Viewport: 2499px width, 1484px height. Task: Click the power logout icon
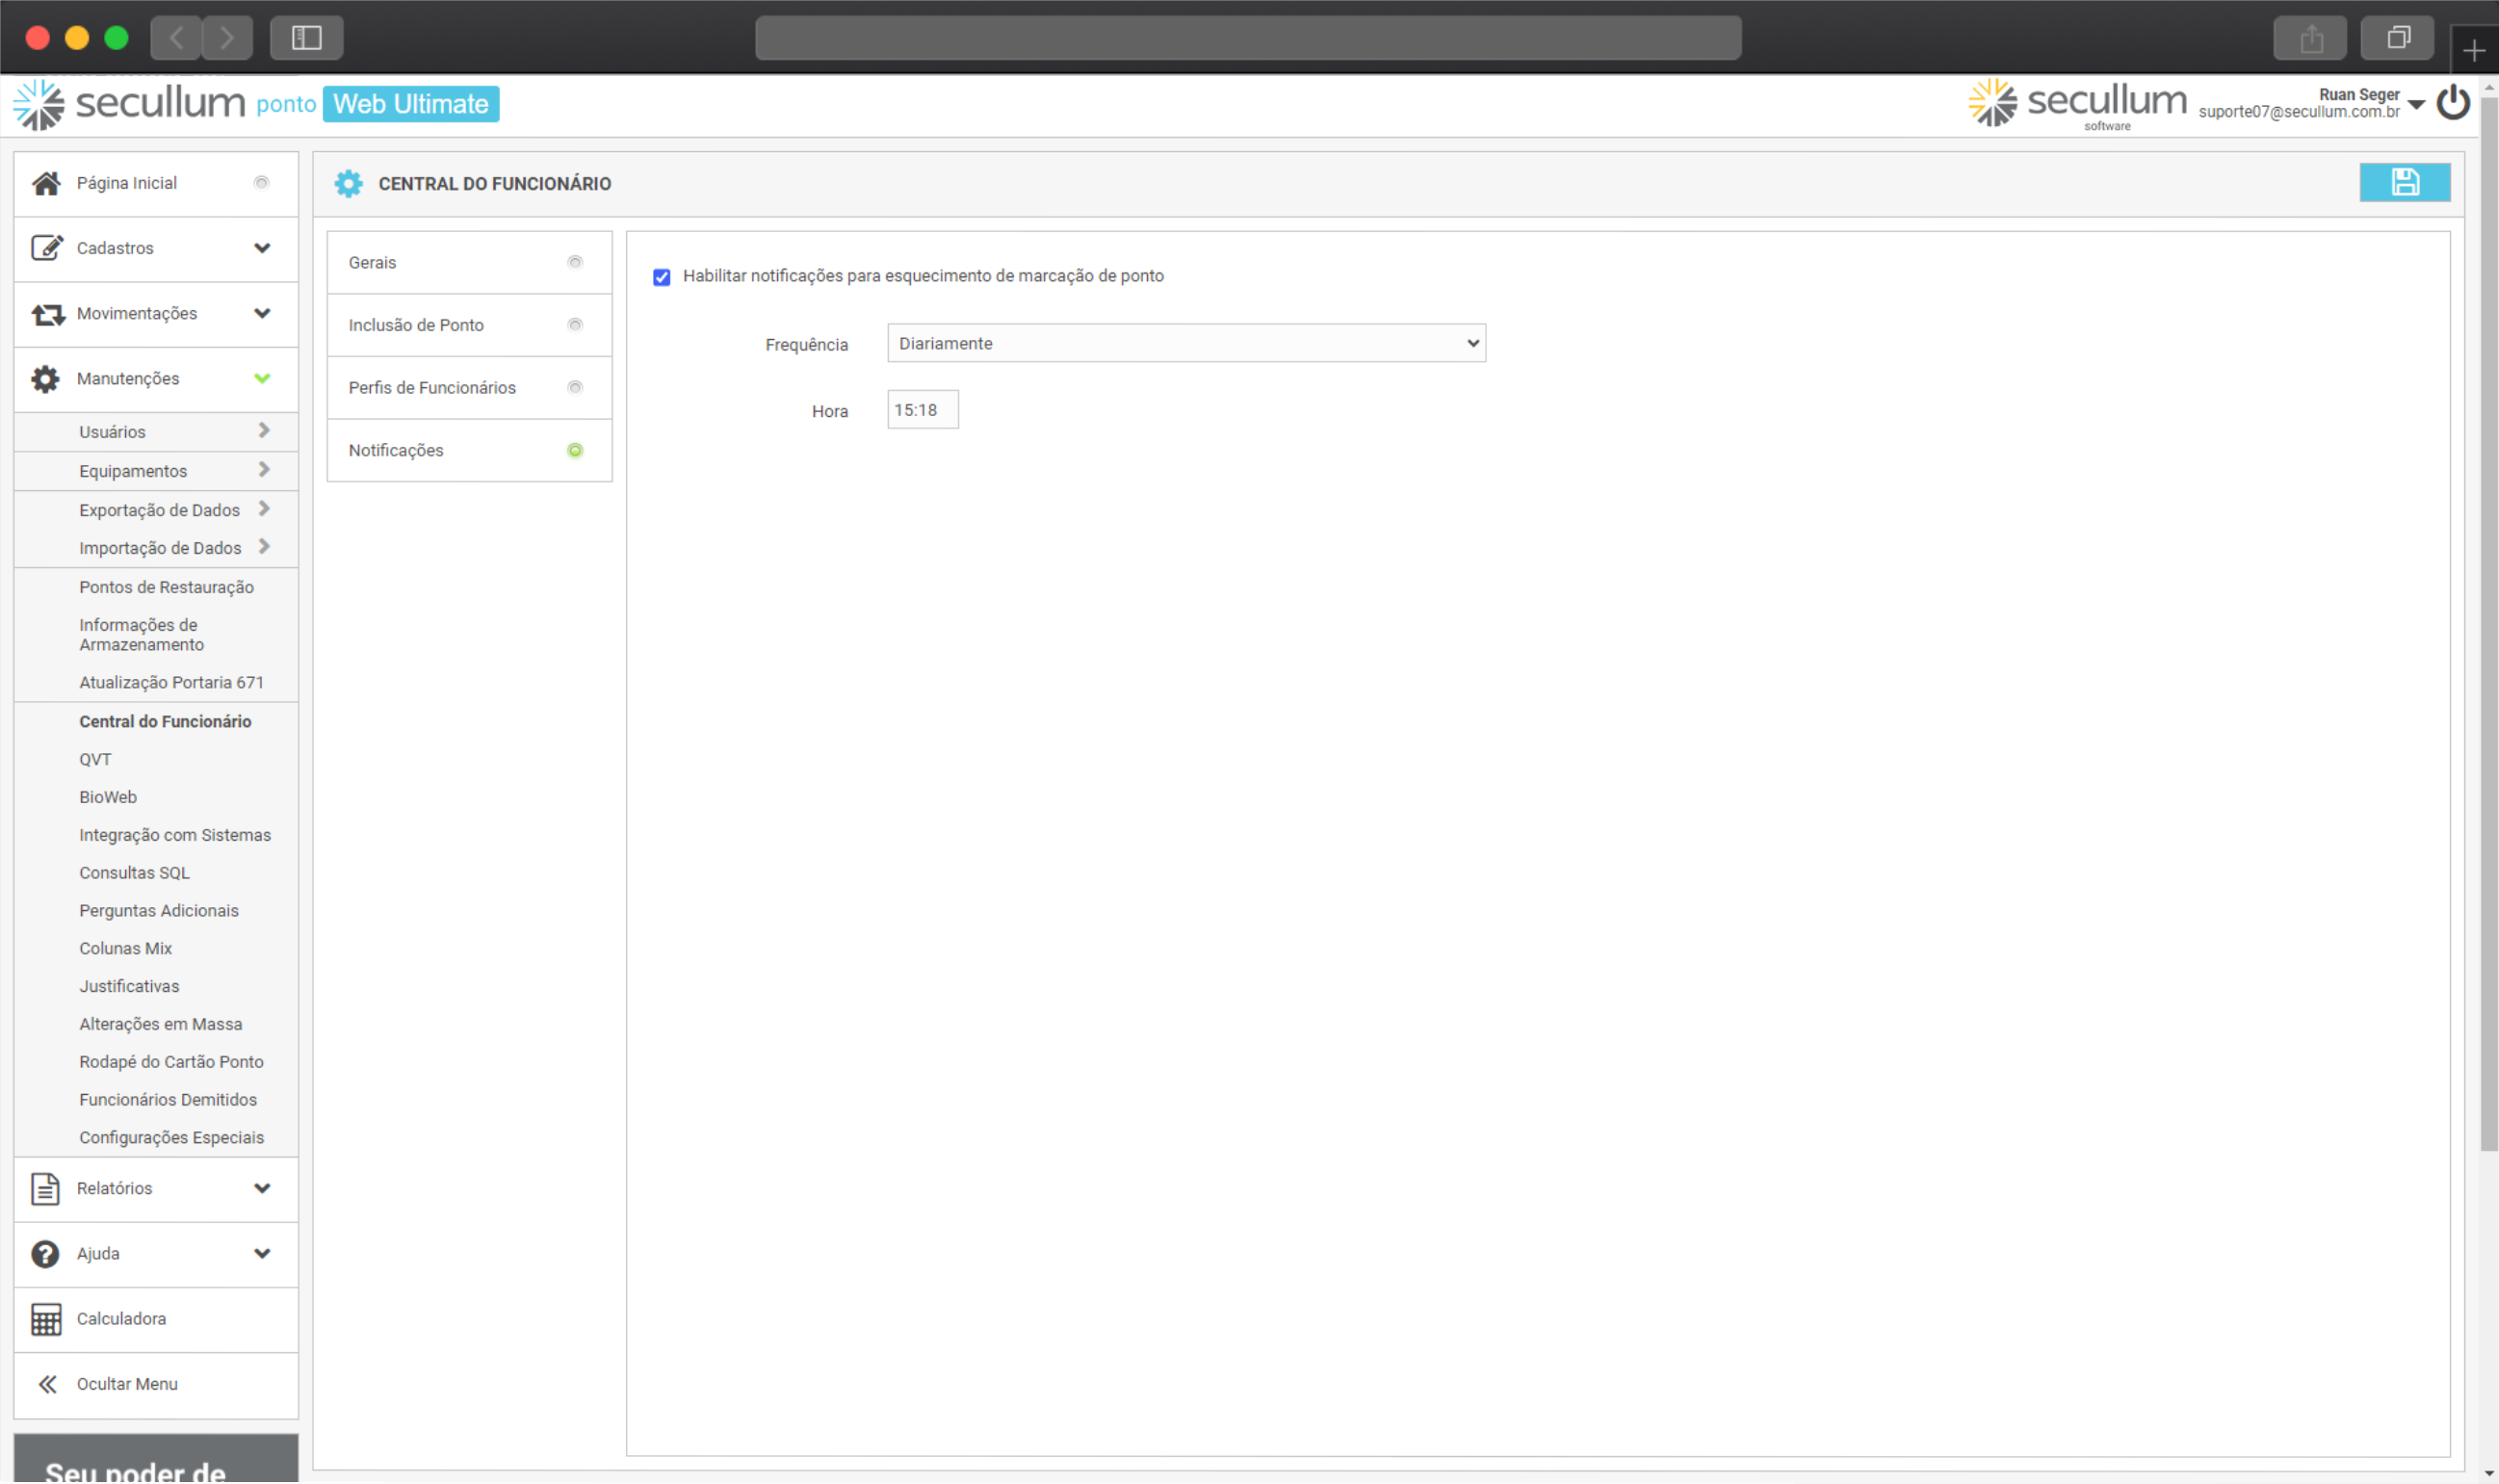(x=2453, y=103)
